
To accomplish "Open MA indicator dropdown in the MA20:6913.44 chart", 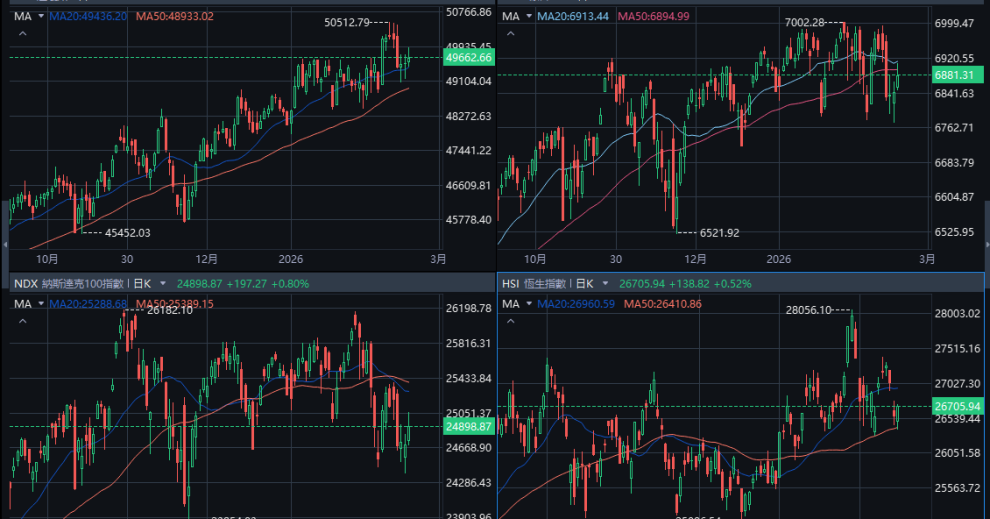I will pyautogui.click(x=528, y=17).
